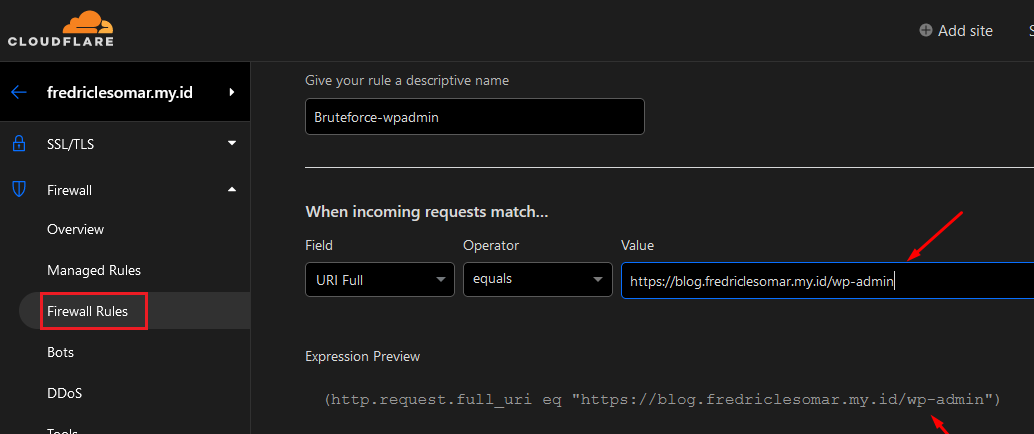
Task: Click the Add site link
Action: click(x=965, y=31)
